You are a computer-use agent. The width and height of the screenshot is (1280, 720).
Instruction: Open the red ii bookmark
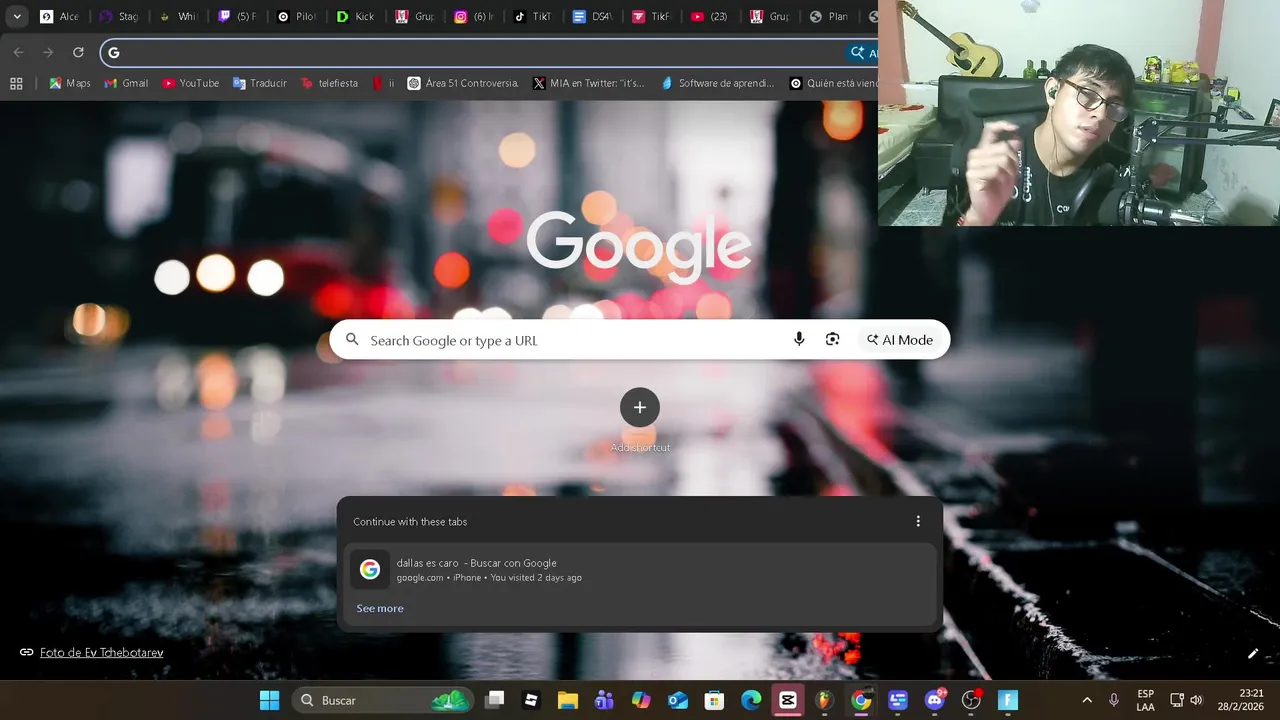click(x=384, y=83)
